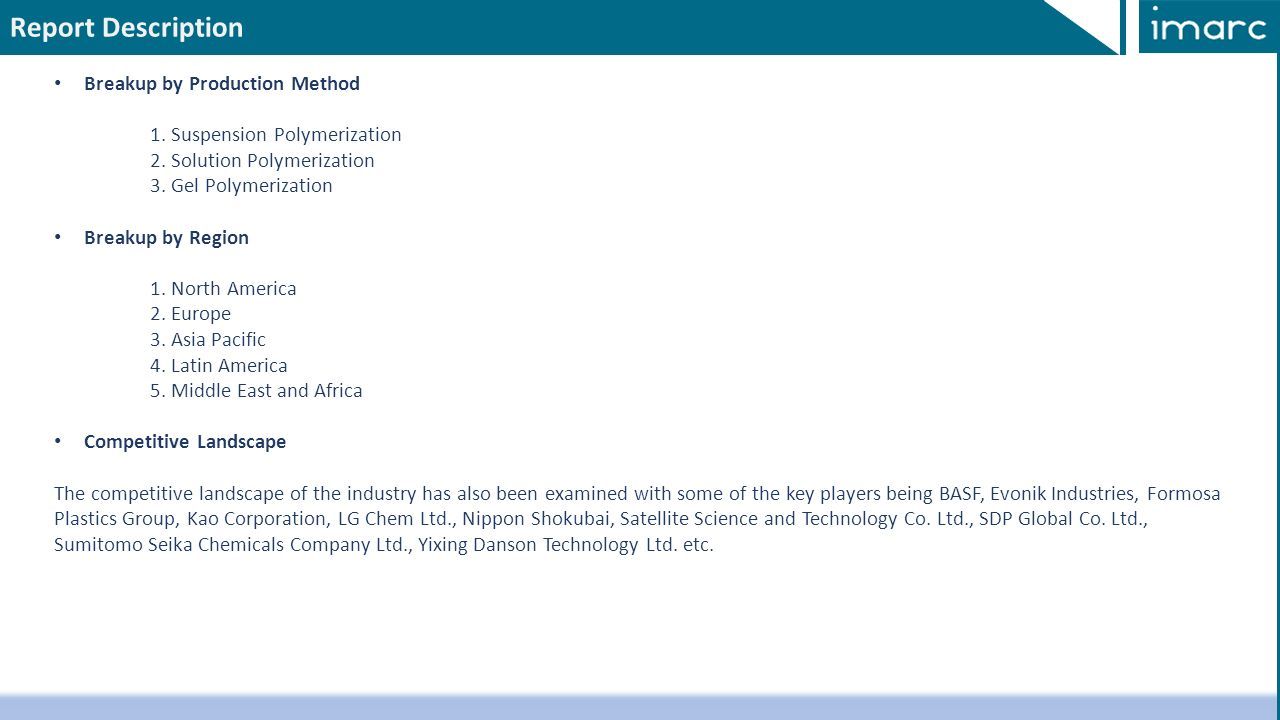Click the Breakup by Production Method heading

[x=222, y=84]
